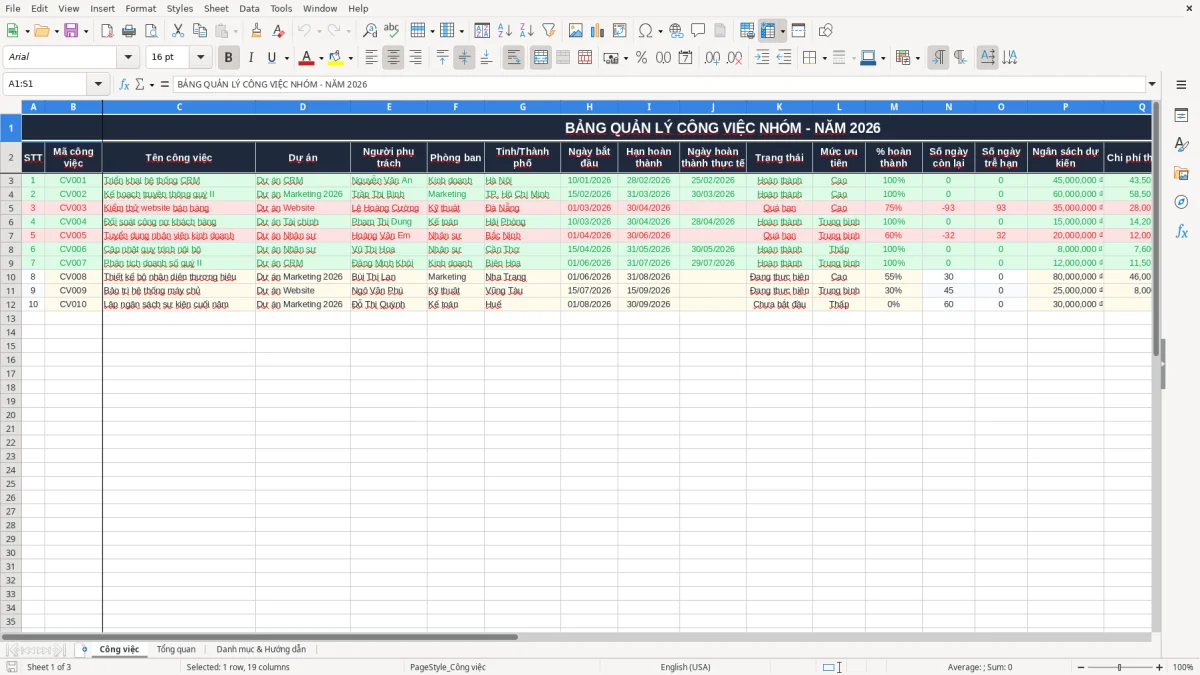
Task: Click Sort Descending icon
Action: point(526,31)
